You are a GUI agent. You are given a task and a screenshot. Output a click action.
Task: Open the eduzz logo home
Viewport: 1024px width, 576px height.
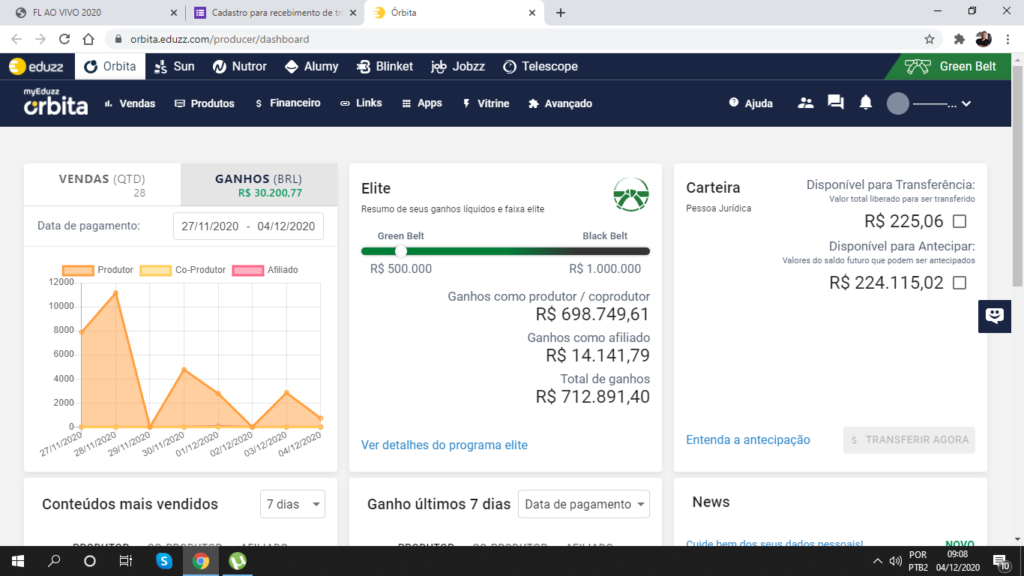pos(37,67)
